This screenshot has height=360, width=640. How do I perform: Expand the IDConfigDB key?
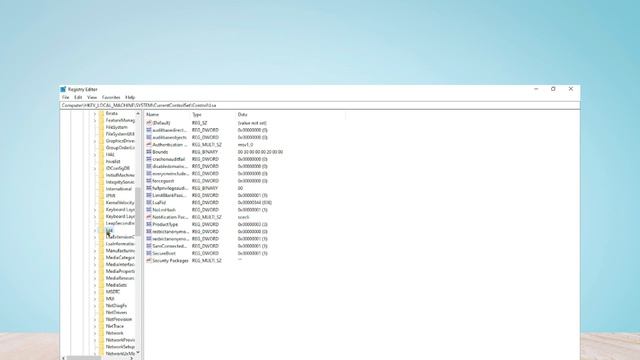point(95,169)
